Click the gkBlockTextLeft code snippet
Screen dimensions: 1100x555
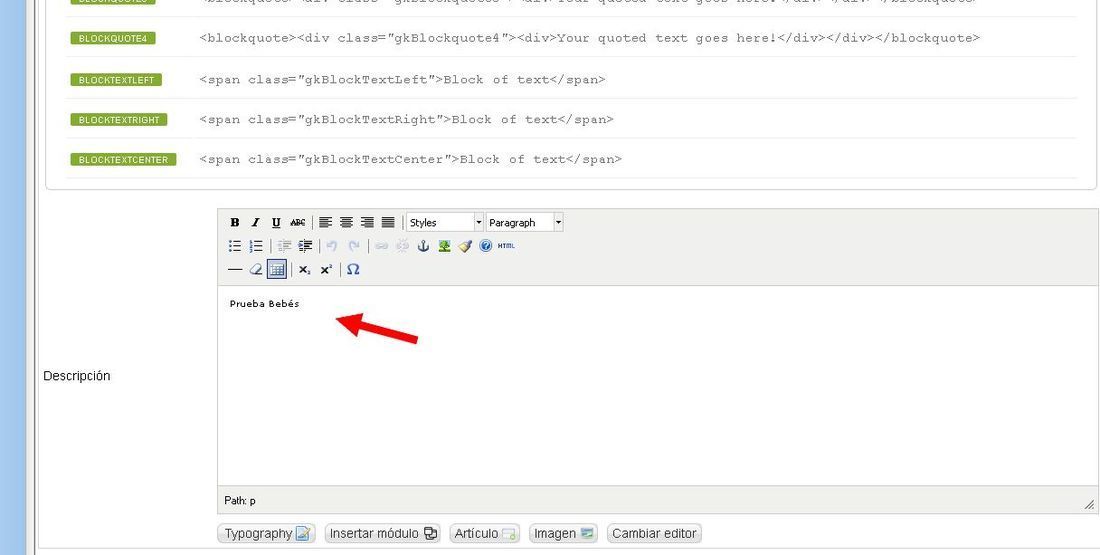[402, 80]
